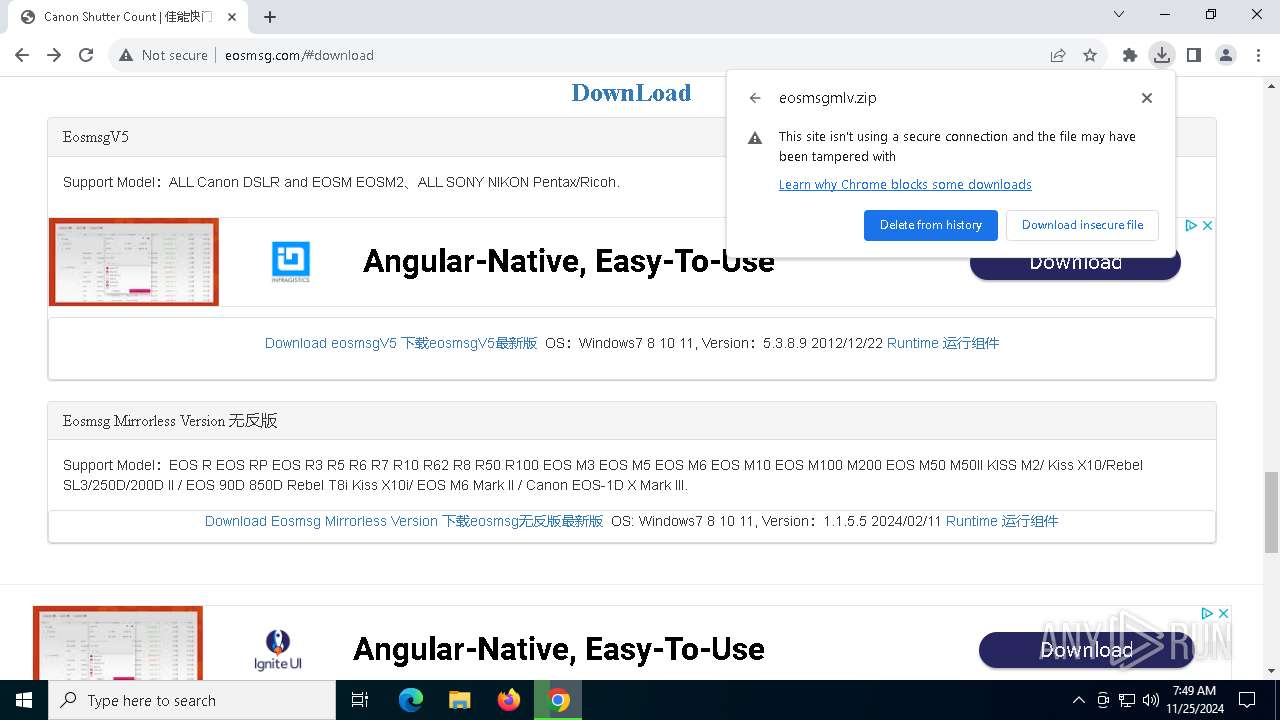Launch Firefox from taskbar
Screen dimensions: 1280x720
pyautogui.click(x=509, y=700)
